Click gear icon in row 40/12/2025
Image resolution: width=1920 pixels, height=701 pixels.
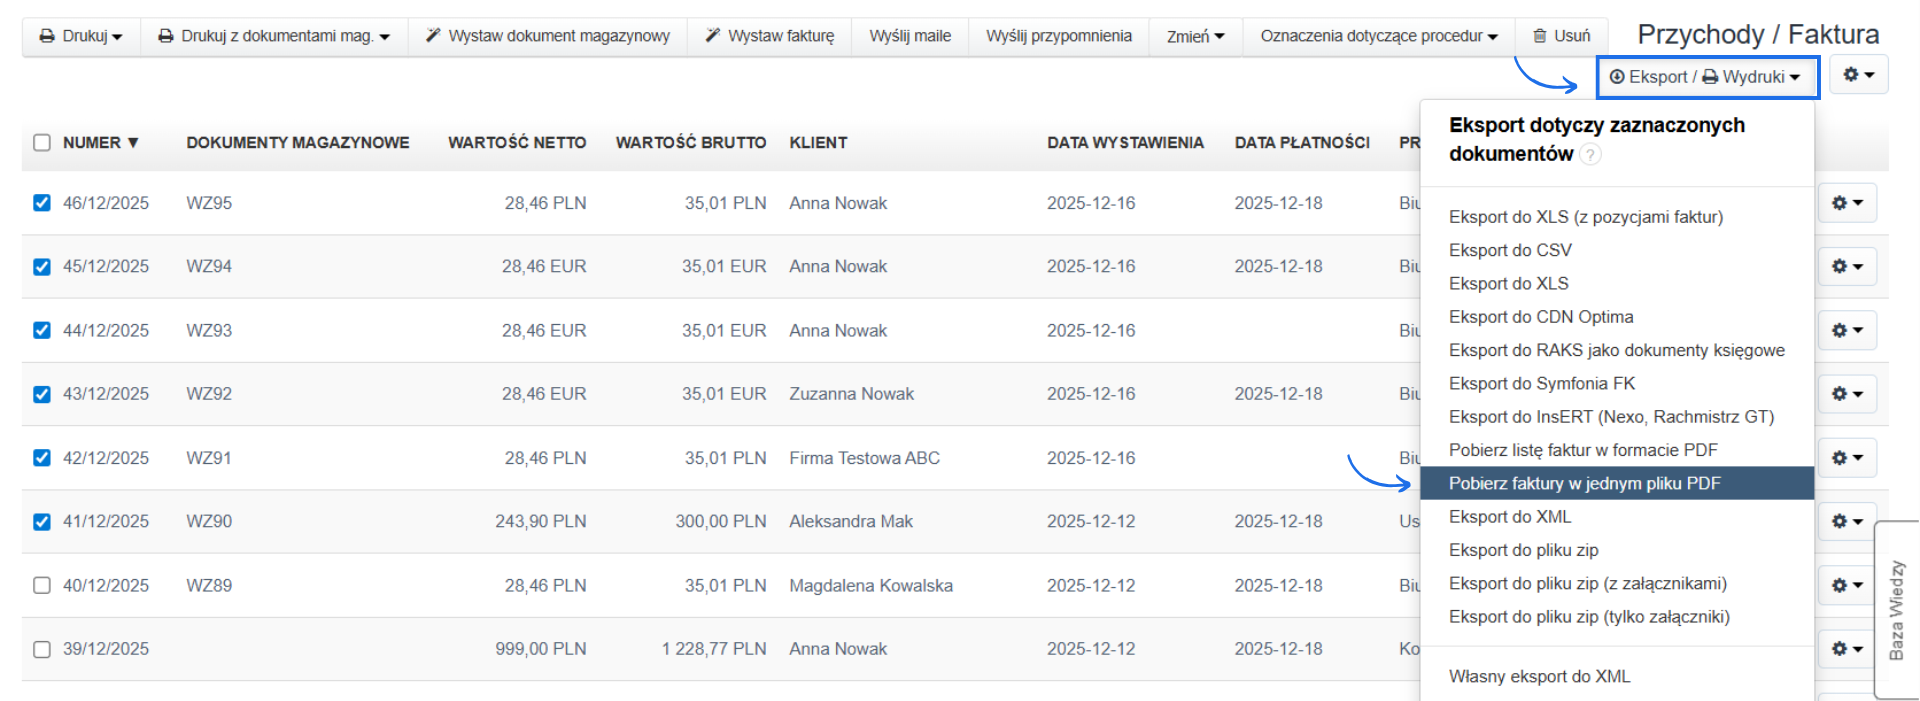[x=1846, y=585]
